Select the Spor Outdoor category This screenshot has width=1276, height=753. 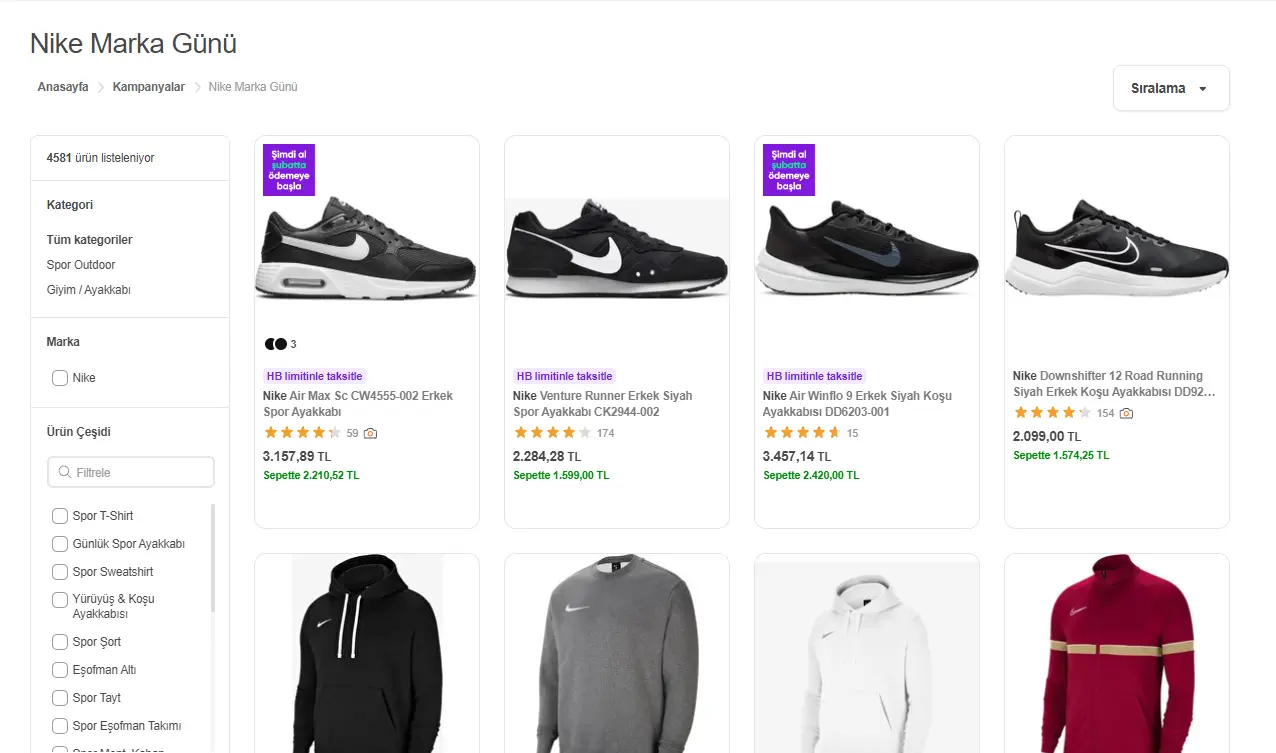pos(81,265)
